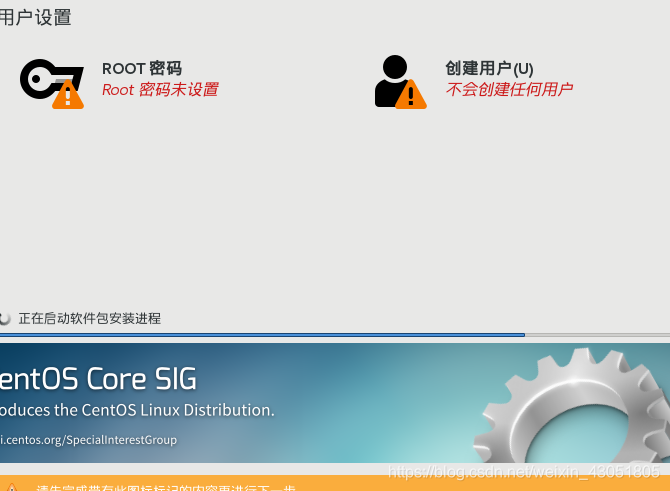Click the 用户设置 section heading
Screen dimensions: 670x491
point(35,18)
